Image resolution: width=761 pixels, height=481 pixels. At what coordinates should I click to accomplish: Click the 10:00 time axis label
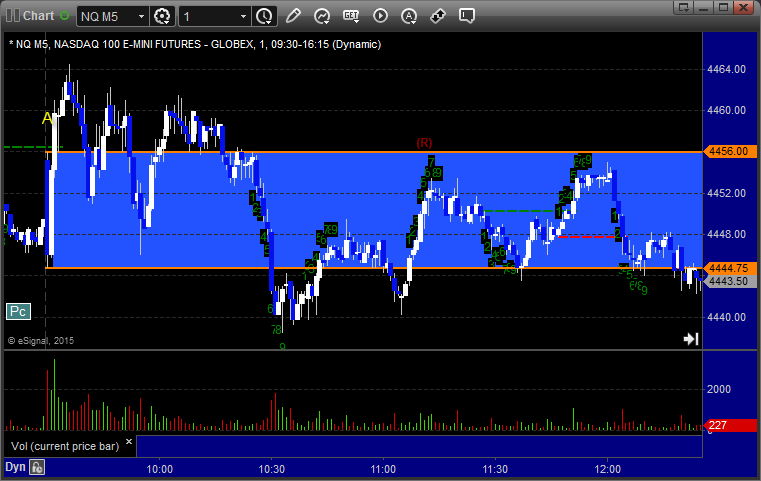point(160,469)
